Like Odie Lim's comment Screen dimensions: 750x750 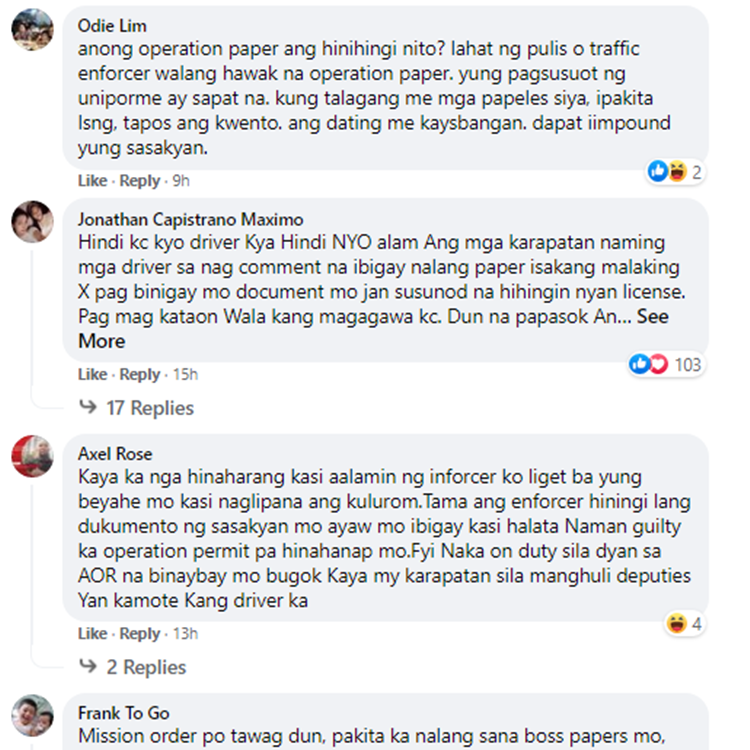point(92,181)
